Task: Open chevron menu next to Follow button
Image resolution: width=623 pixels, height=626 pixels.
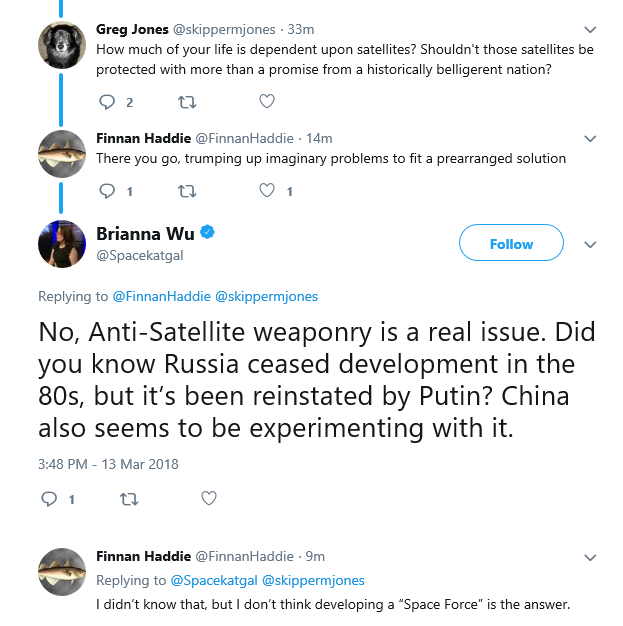Action: [590, 244]
